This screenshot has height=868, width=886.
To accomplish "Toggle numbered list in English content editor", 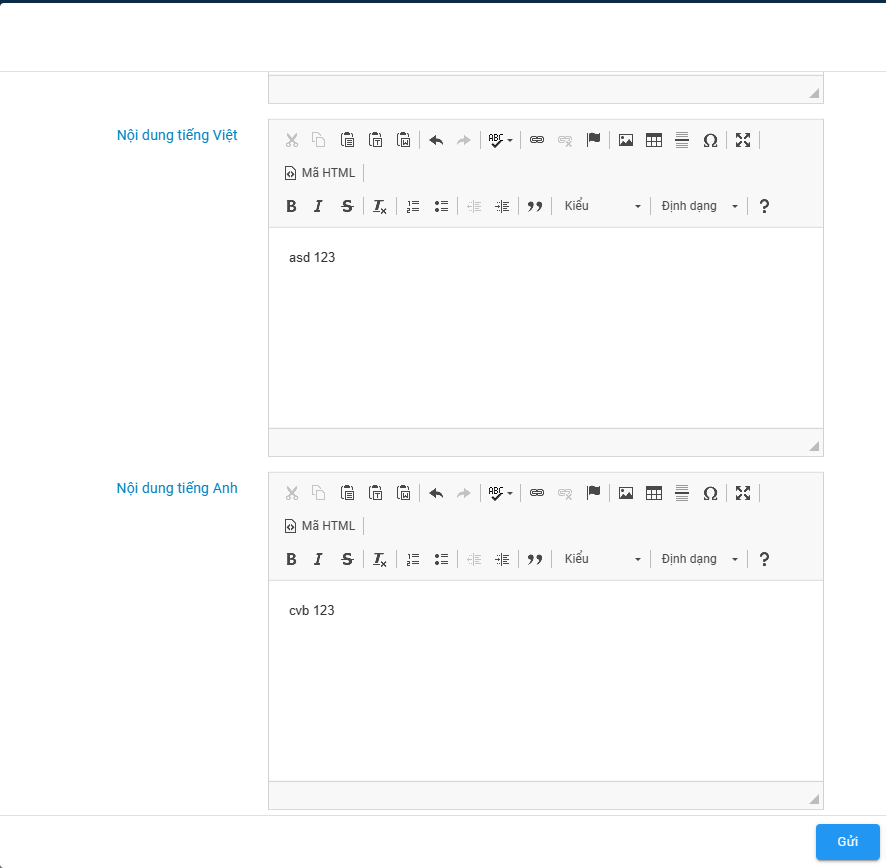I will coord(413,559).
